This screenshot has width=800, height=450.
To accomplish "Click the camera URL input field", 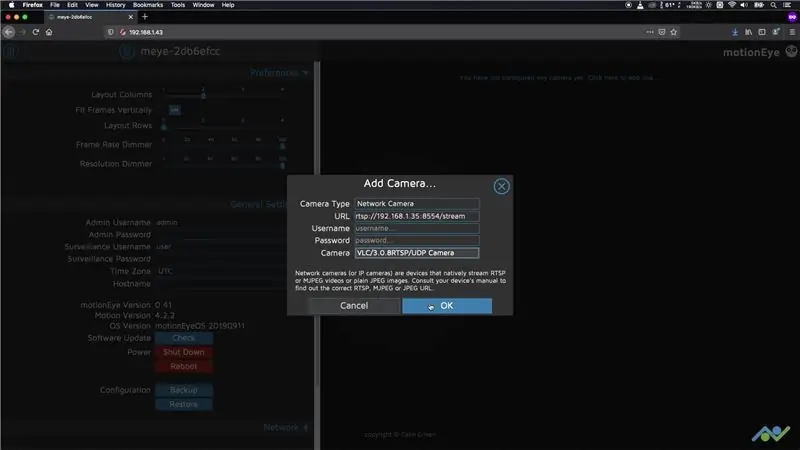I will click(417, 216).
